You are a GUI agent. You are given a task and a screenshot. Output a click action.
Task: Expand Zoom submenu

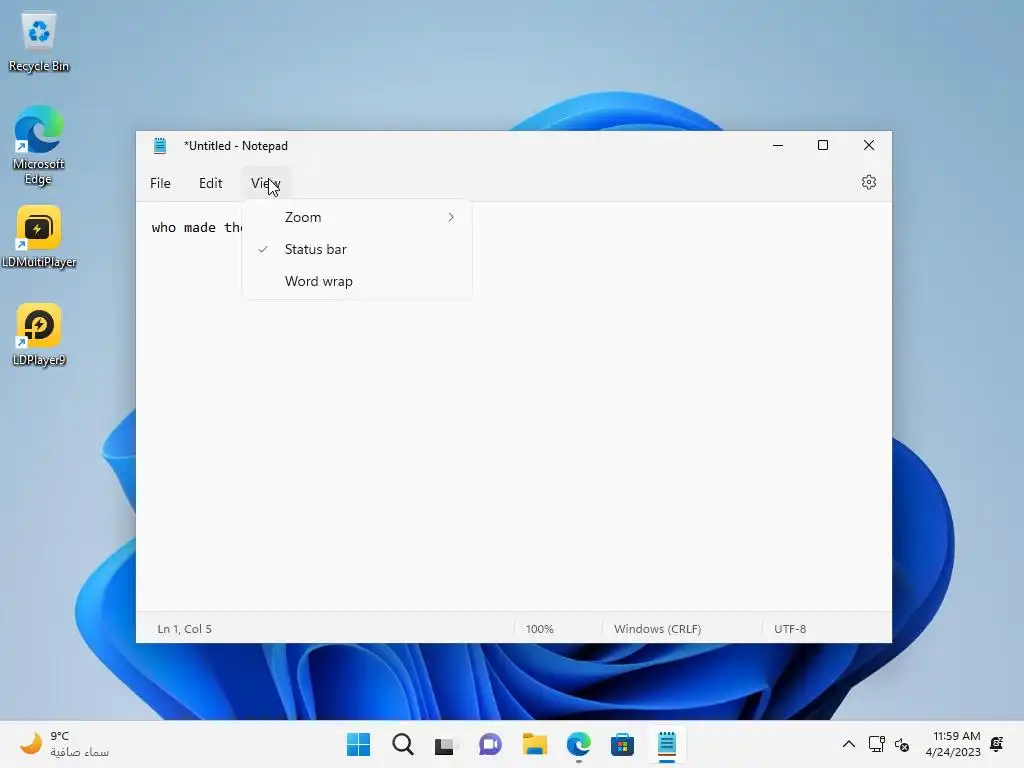coord(357,217)
